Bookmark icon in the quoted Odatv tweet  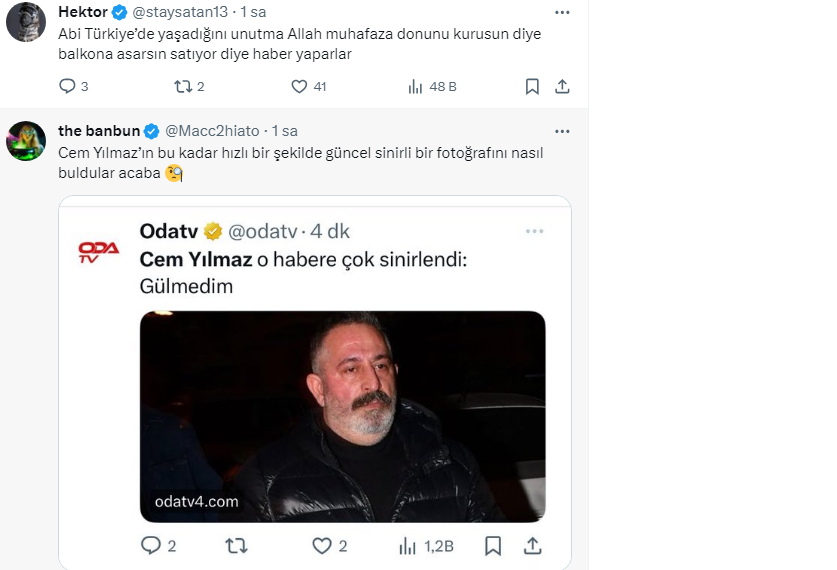tap(493, 546)
